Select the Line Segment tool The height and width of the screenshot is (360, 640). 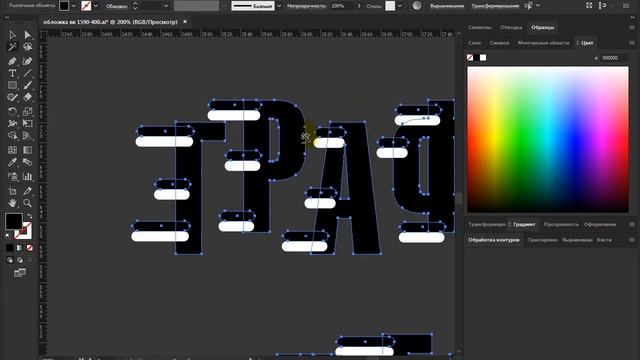point(27,73)
